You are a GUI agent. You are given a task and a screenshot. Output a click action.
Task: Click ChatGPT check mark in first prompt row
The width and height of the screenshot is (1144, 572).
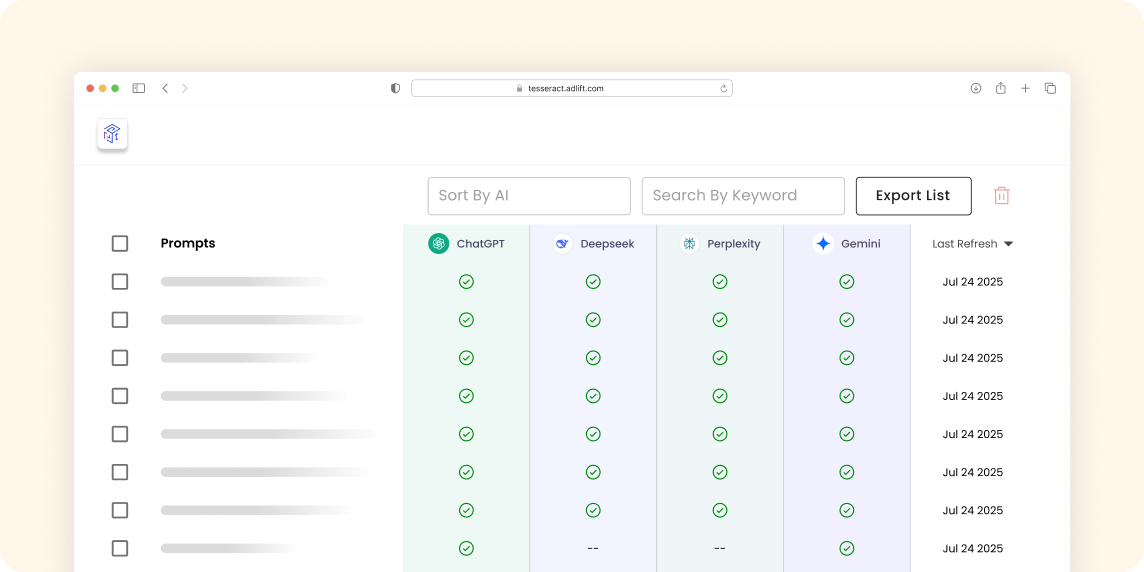point(466,282)
